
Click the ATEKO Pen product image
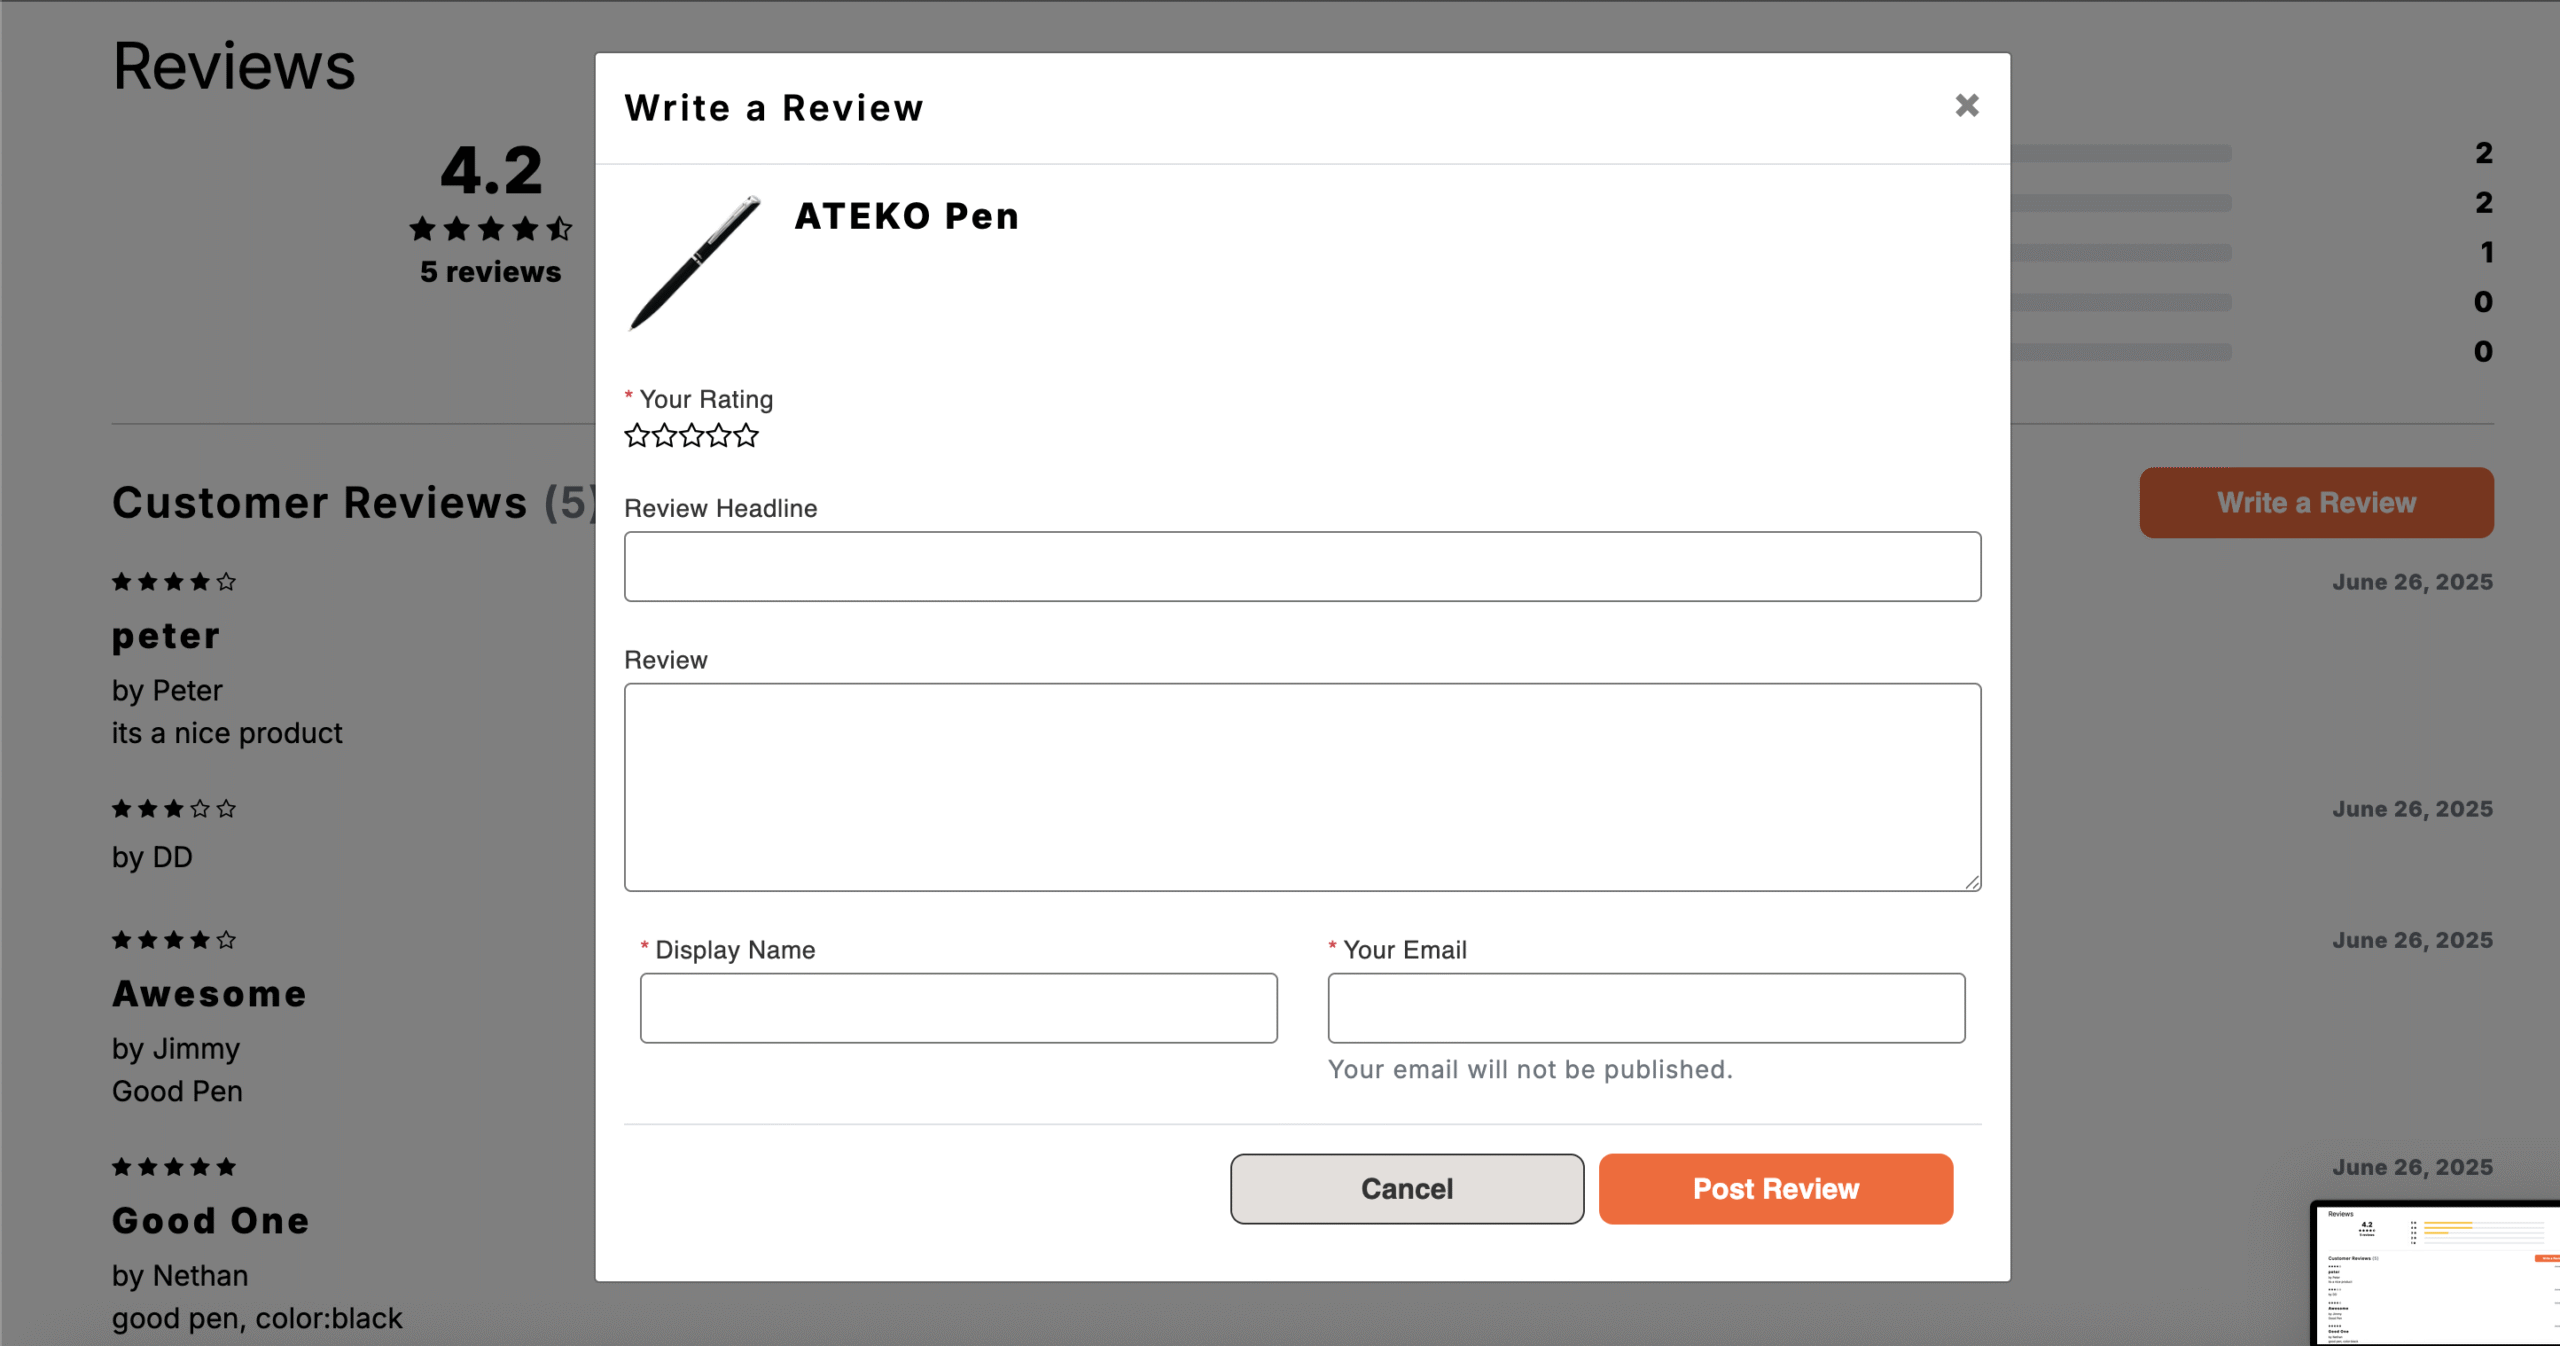click(x=694, y=263)
